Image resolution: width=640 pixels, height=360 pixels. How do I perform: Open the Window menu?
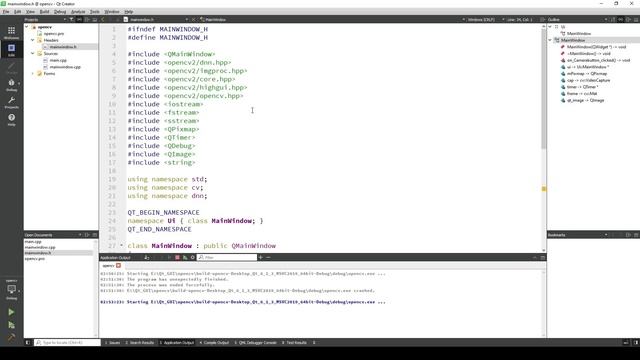click(112, 11)
